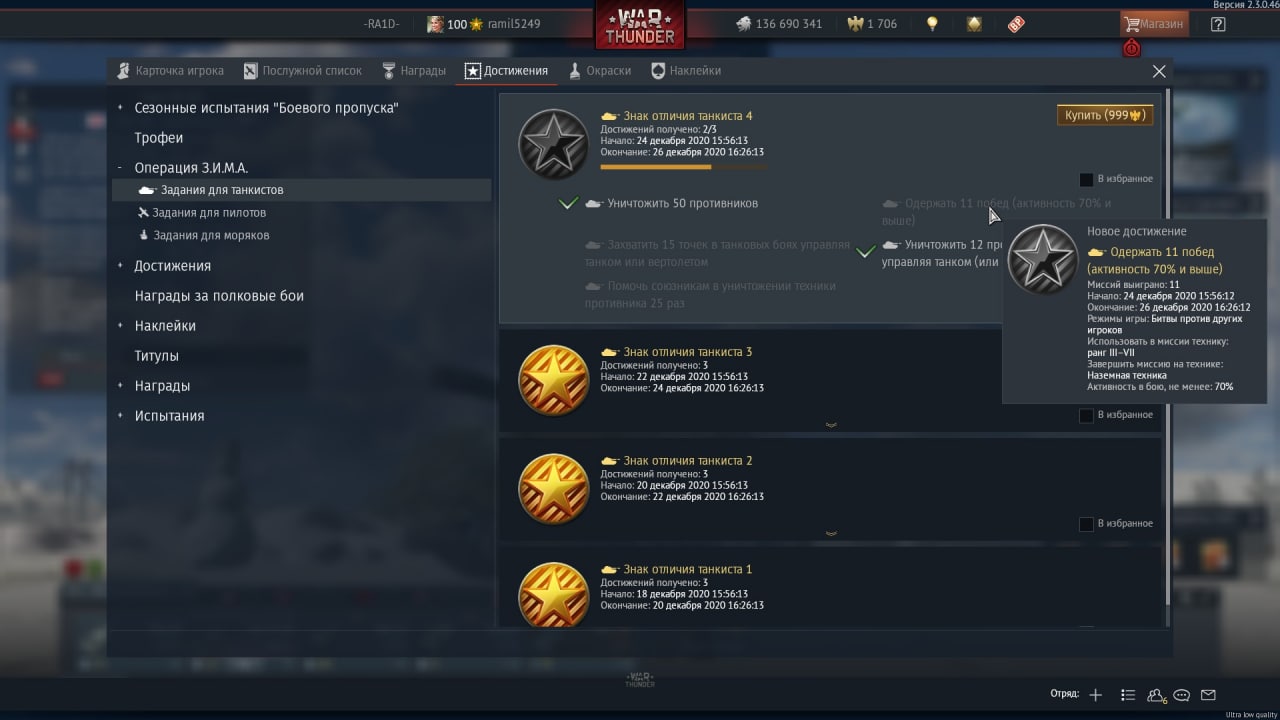Open the mail envelope icon
Viewport: 1280px width, 720px height.
pyautogui.click(x=1208, y=695)
